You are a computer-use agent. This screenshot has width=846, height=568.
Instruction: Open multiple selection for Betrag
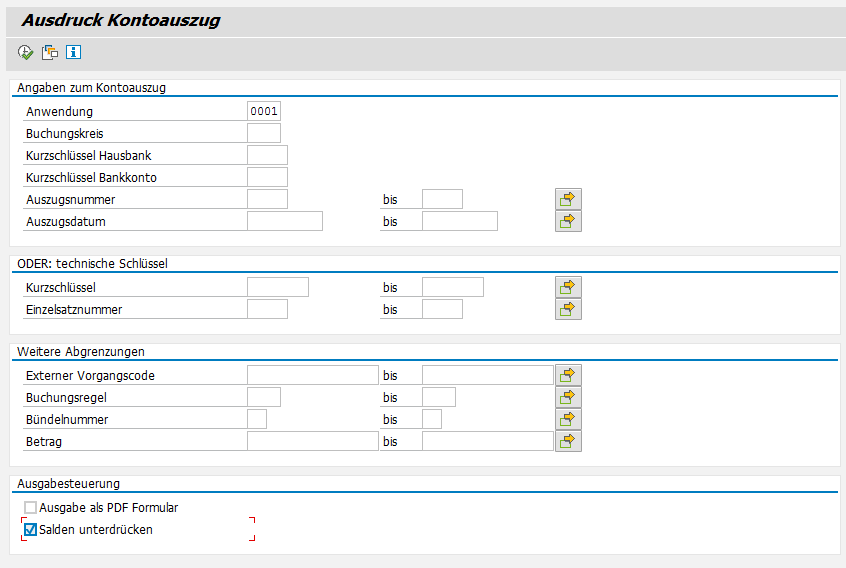568,441
